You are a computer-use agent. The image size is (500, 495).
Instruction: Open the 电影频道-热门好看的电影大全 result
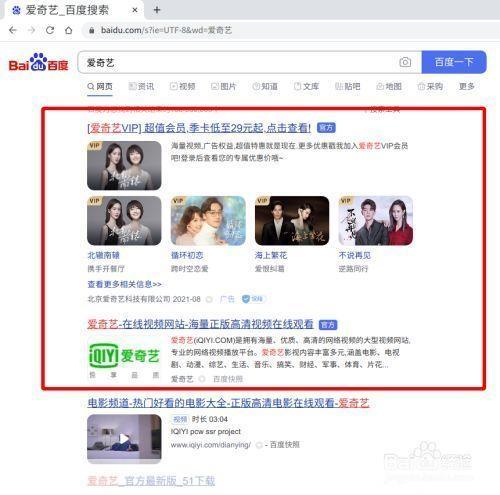tap(228, 403)
